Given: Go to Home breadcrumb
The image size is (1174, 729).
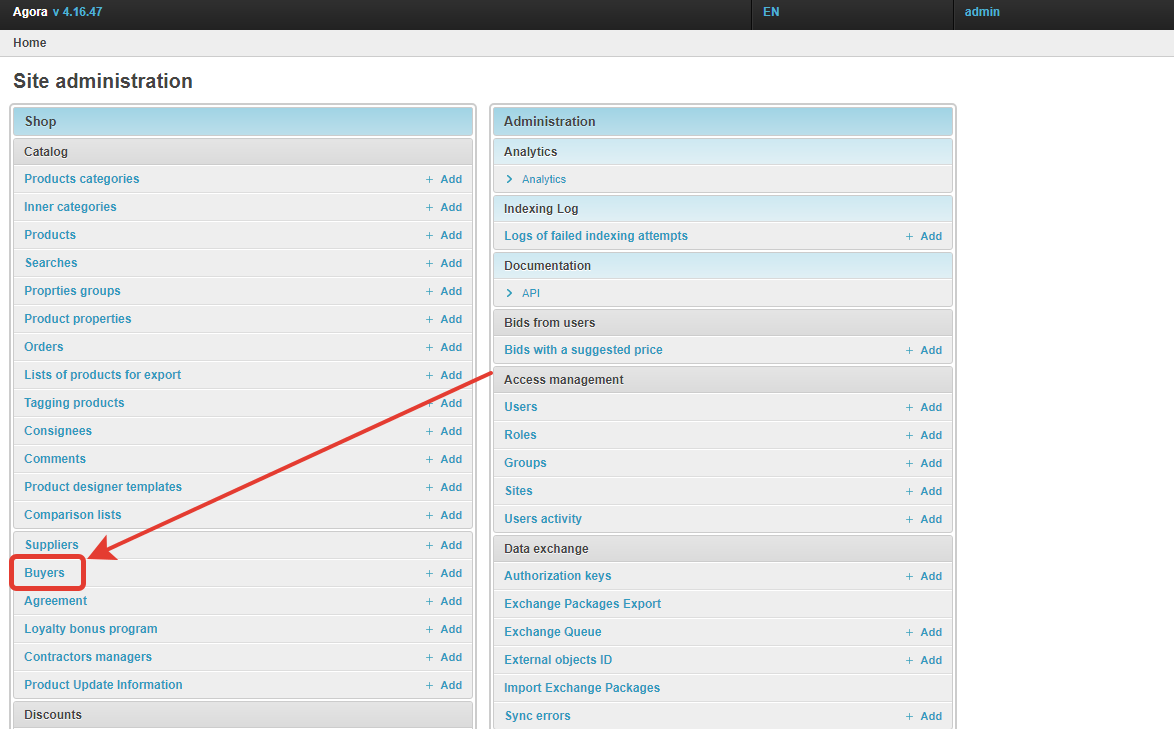Looking at the screenshot, I should tap(30, 43).
